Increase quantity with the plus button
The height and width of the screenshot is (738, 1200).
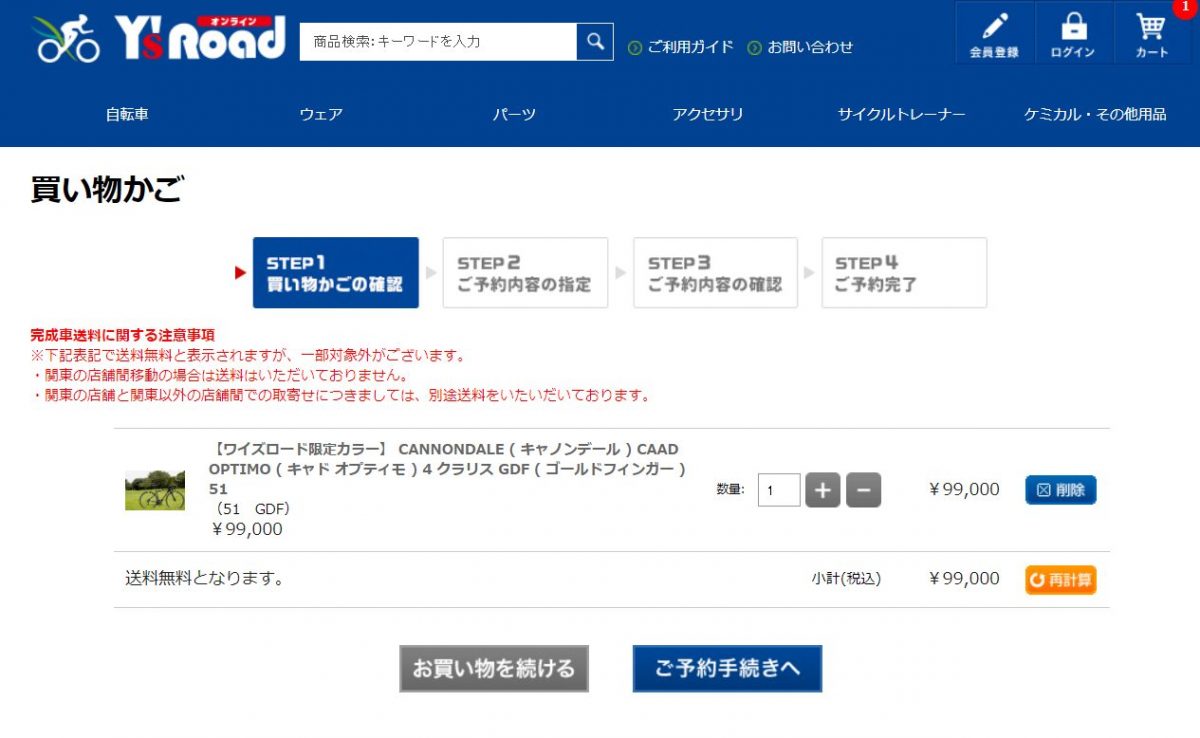click(x=823, y=490)
